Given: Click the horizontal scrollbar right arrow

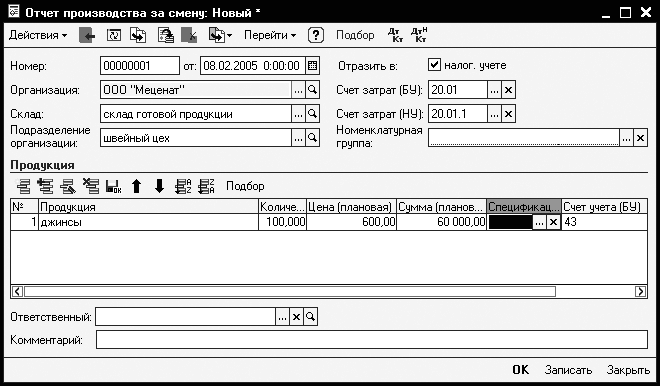Looking at the screenshot, I should (641, 291).
